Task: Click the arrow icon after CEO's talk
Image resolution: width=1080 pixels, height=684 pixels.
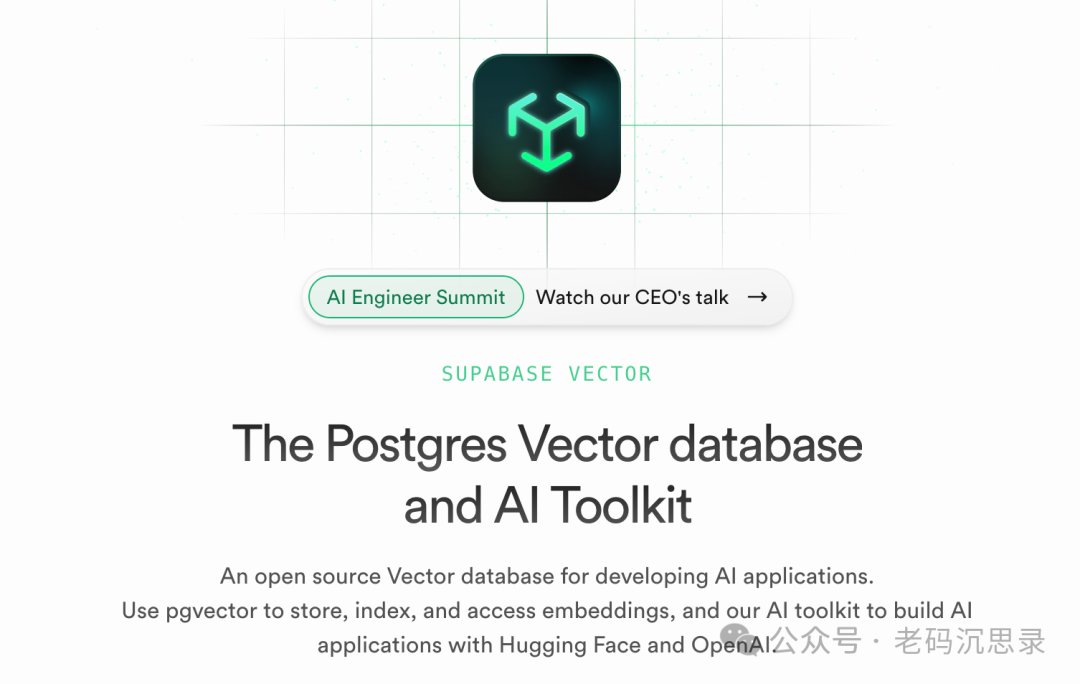Action: [x=758, y=297]
